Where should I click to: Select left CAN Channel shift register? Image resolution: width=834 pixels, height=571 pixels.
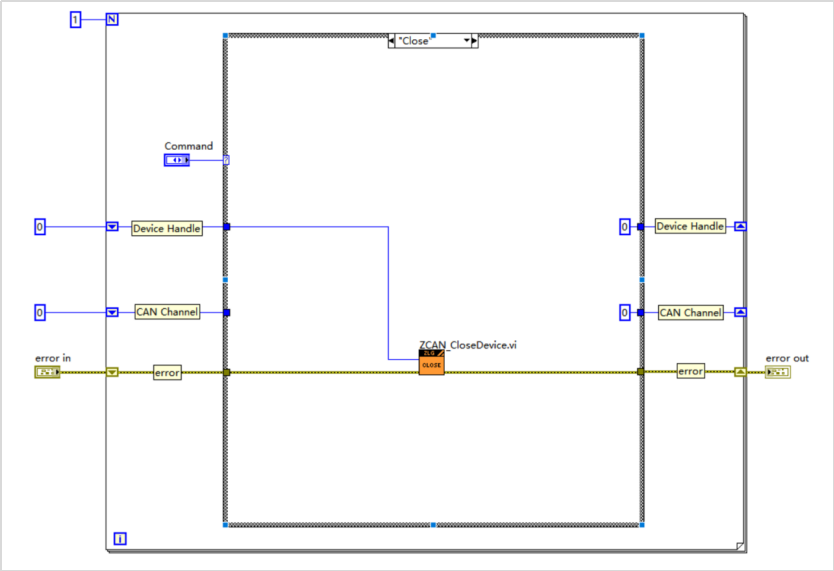pos(112,312)
